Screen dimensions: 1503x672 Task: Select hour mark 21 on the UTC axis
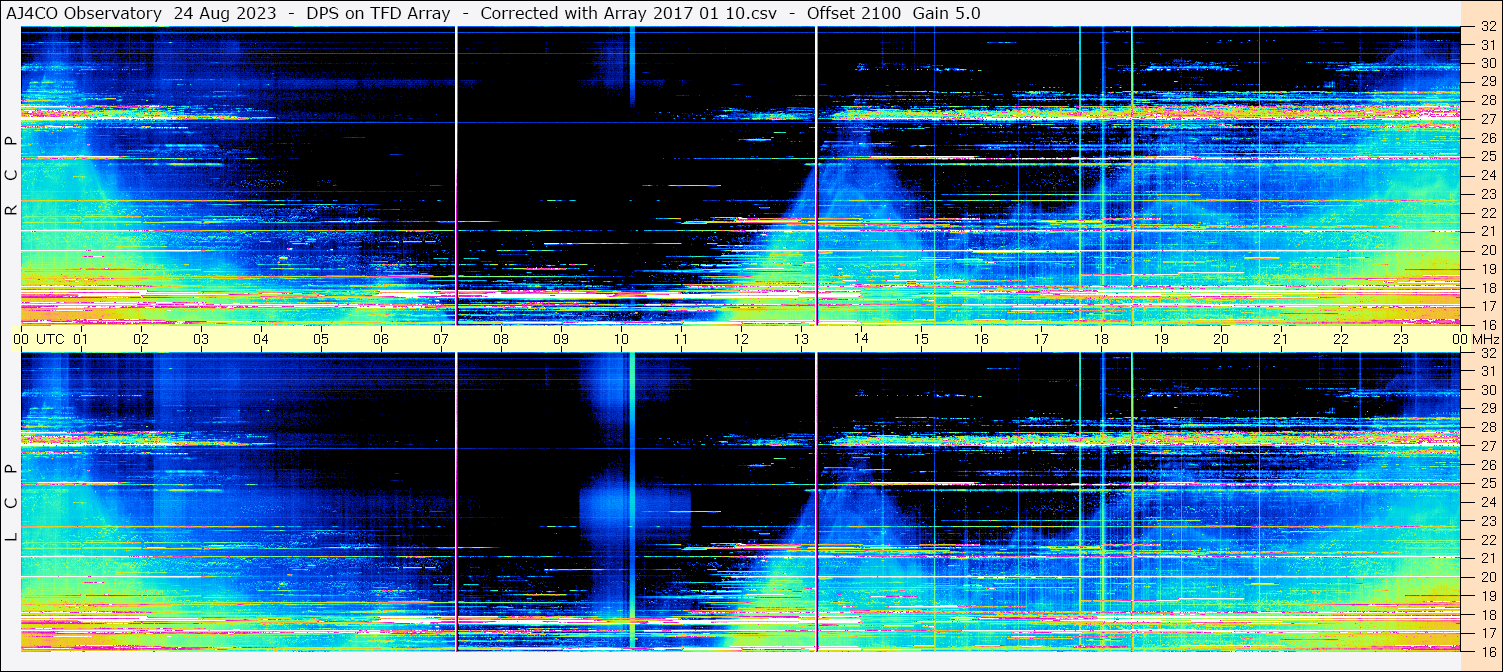[1281, 339]
